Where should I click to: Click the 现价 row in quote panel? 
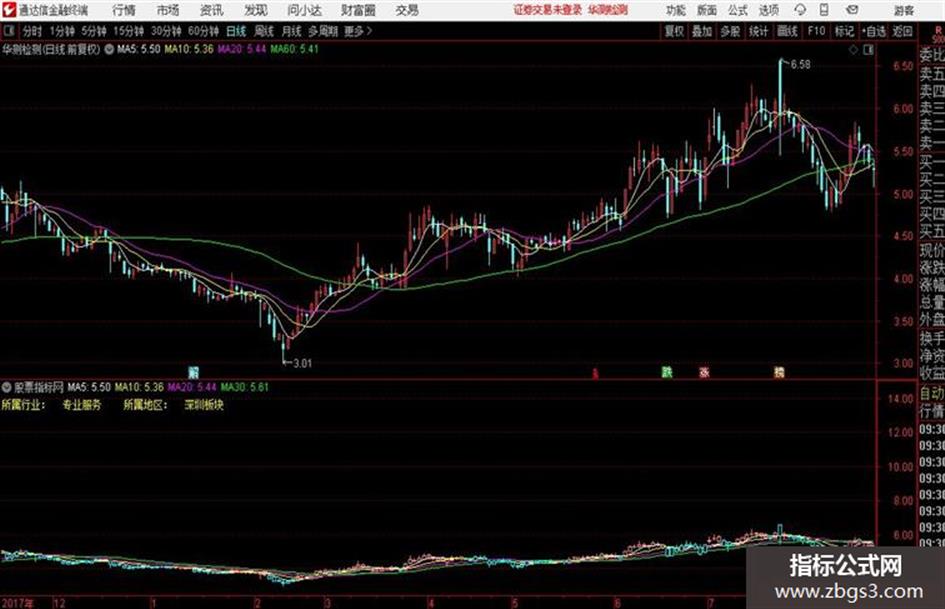tap(932, 250)
